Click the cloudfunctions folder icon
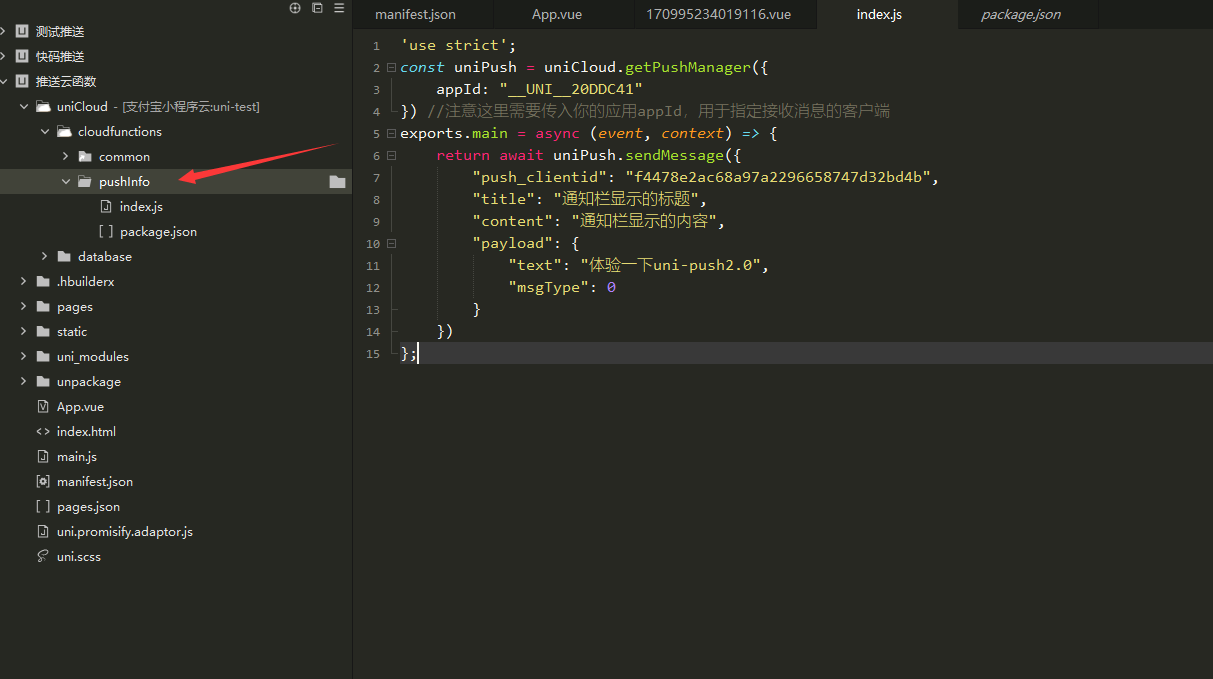1213x679 pixels. [x=64, y=132]
